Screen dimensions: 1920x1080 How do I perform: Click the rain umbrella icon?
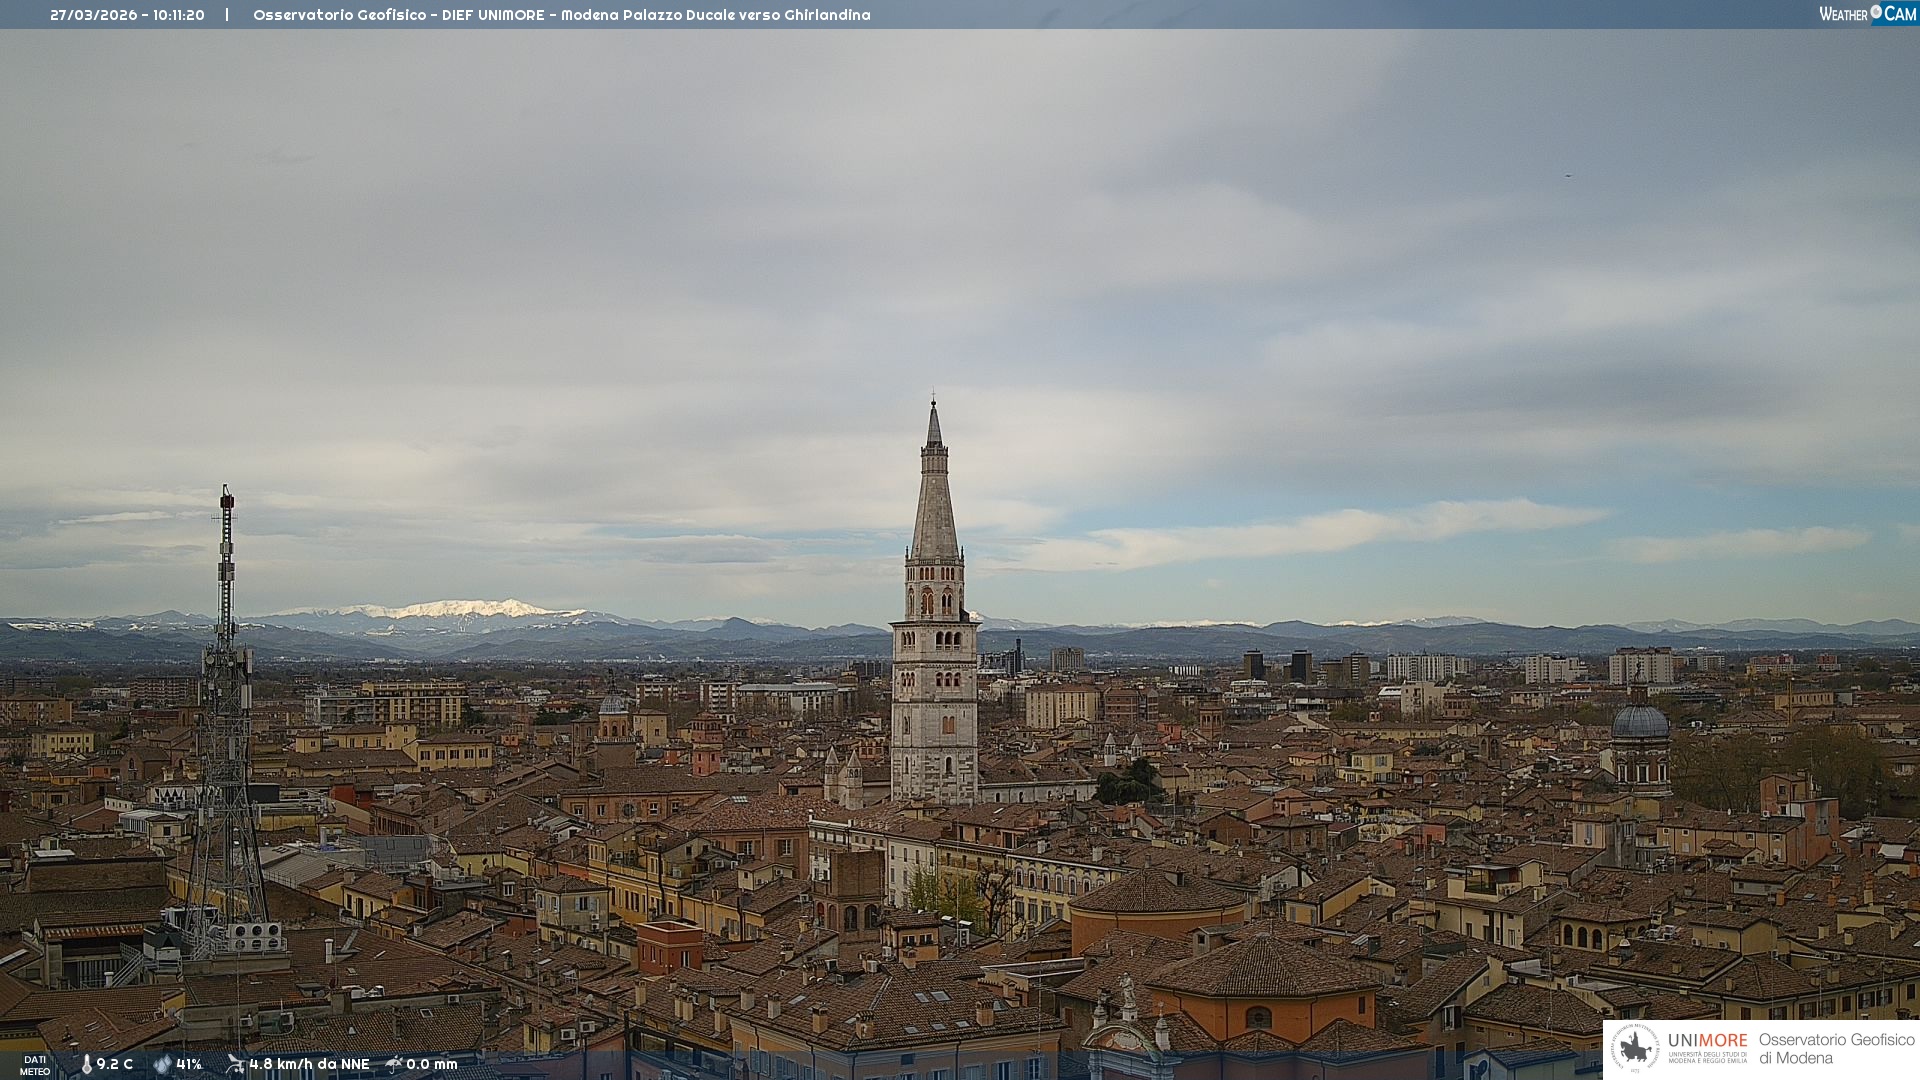(x=394, y=1064)
